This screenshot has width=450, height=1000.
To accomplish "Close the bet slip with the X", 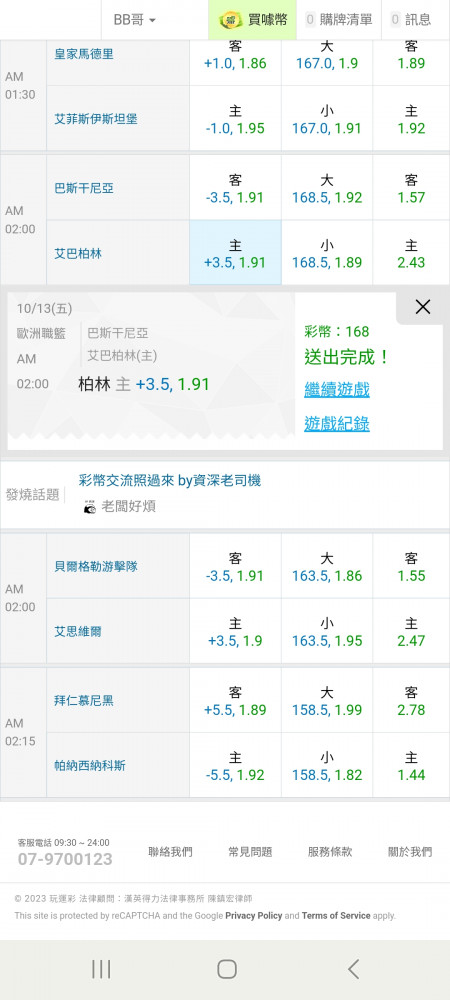I will 423,307.
